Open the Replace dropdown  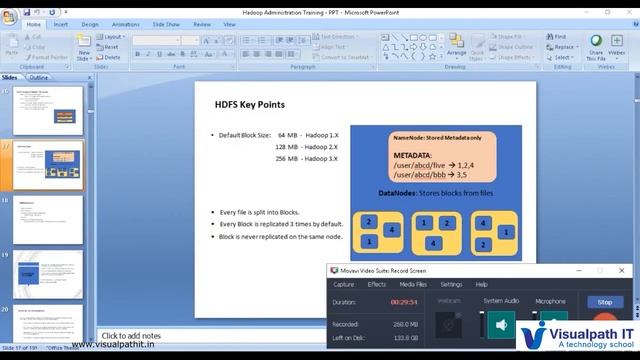point(562,47)
